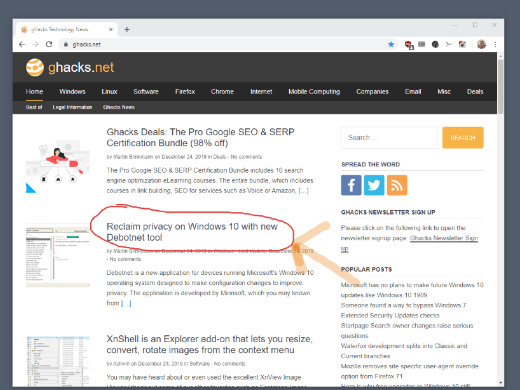Viewport: 520px width, 390px height.
Task: Close the gHacks Technology News tab
Action: pos(111,29)
